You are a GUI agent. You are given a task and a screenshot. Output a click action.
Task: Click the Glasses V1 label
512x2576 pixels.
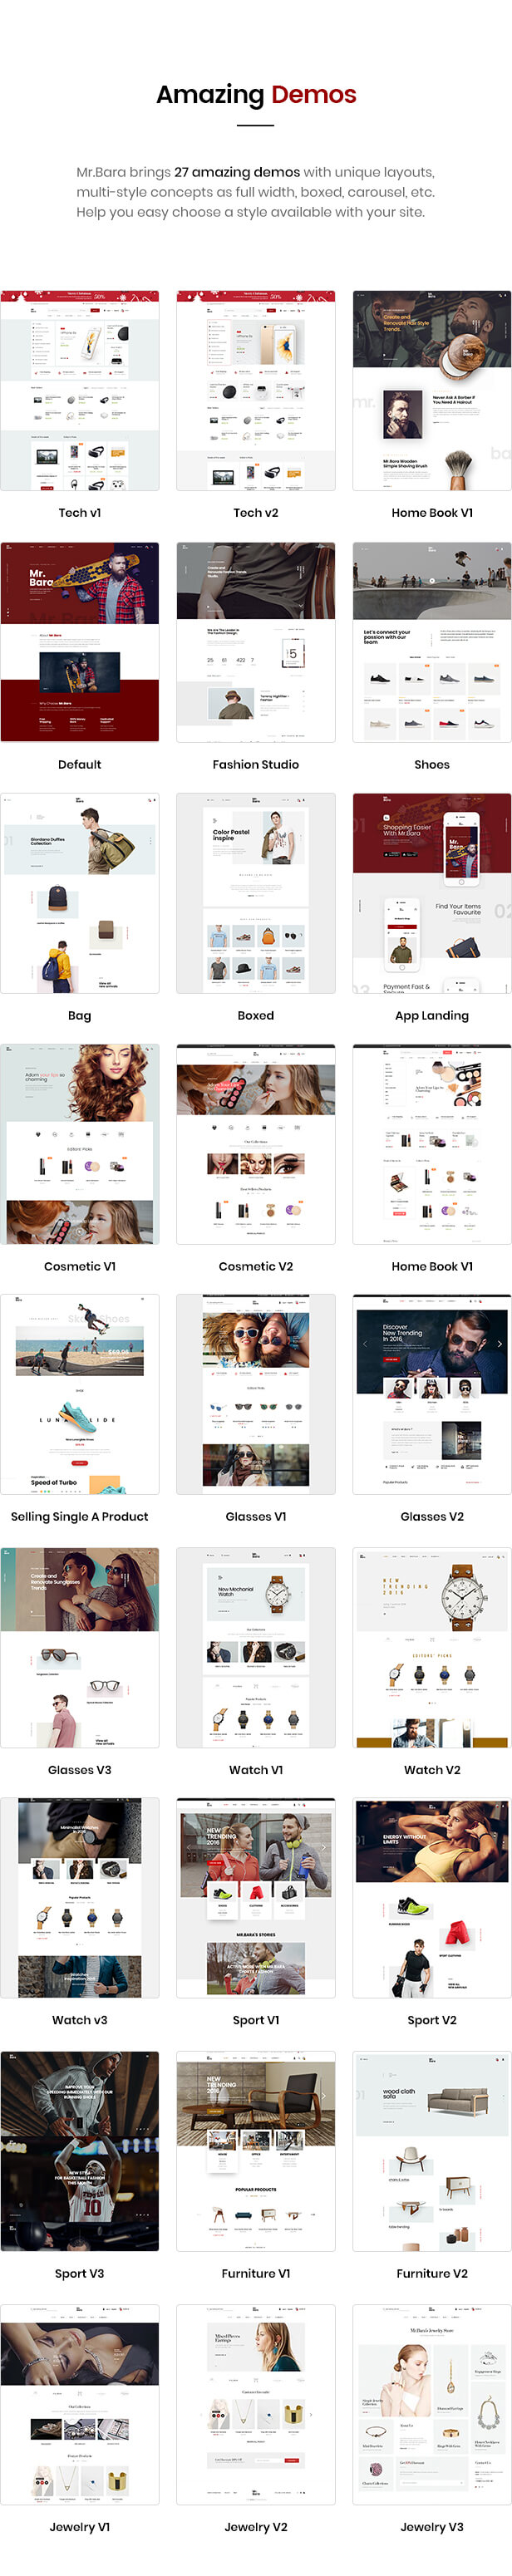[x=256, y=1516]
